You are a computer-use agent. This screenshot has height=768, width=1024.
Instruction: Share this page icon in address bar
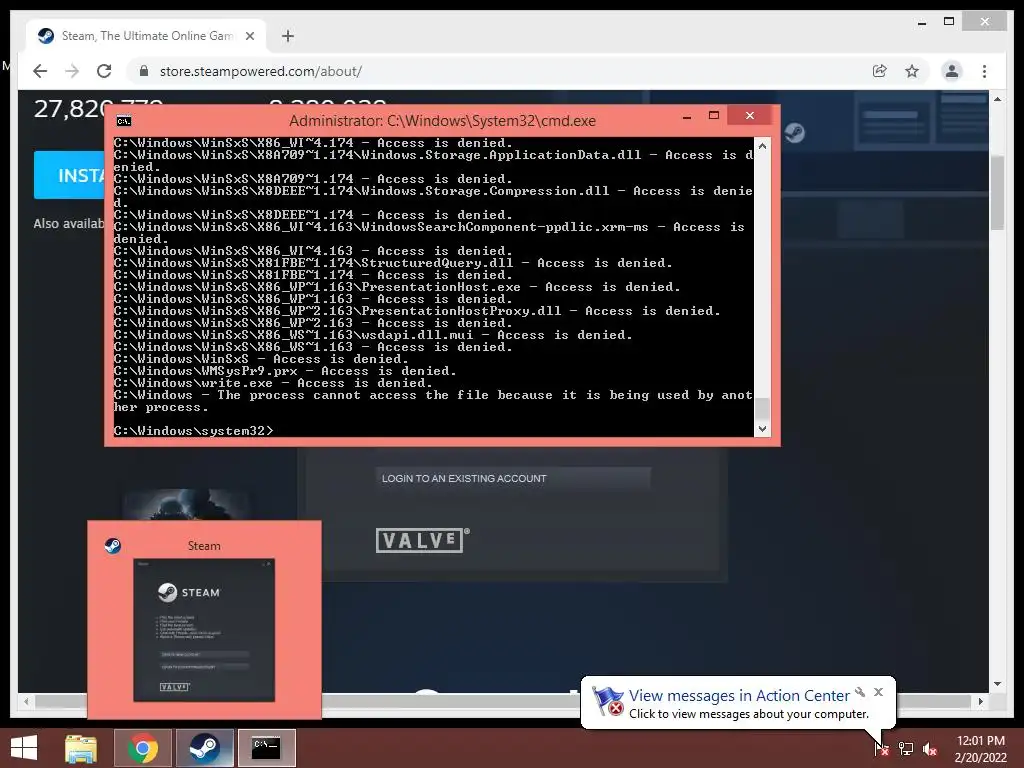click(880, 71)
